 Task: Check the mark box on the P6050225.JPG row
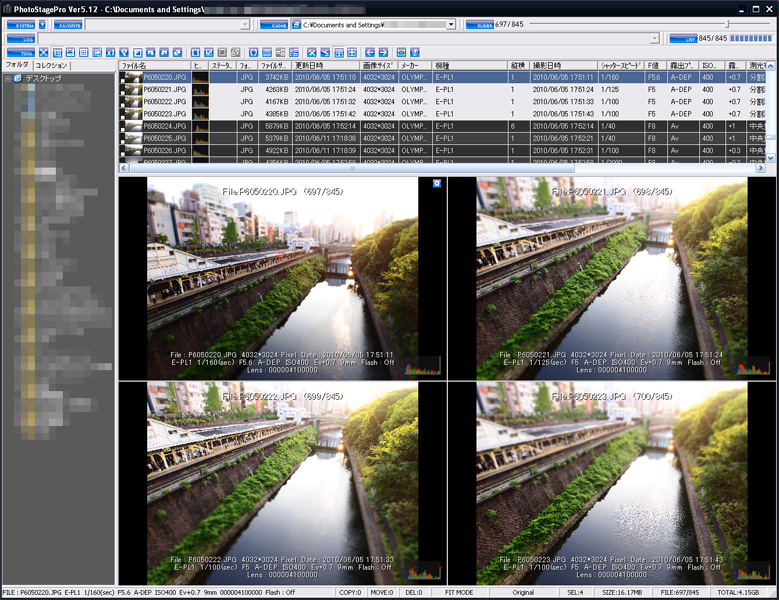pyautogui.click(x=122, y=141)
